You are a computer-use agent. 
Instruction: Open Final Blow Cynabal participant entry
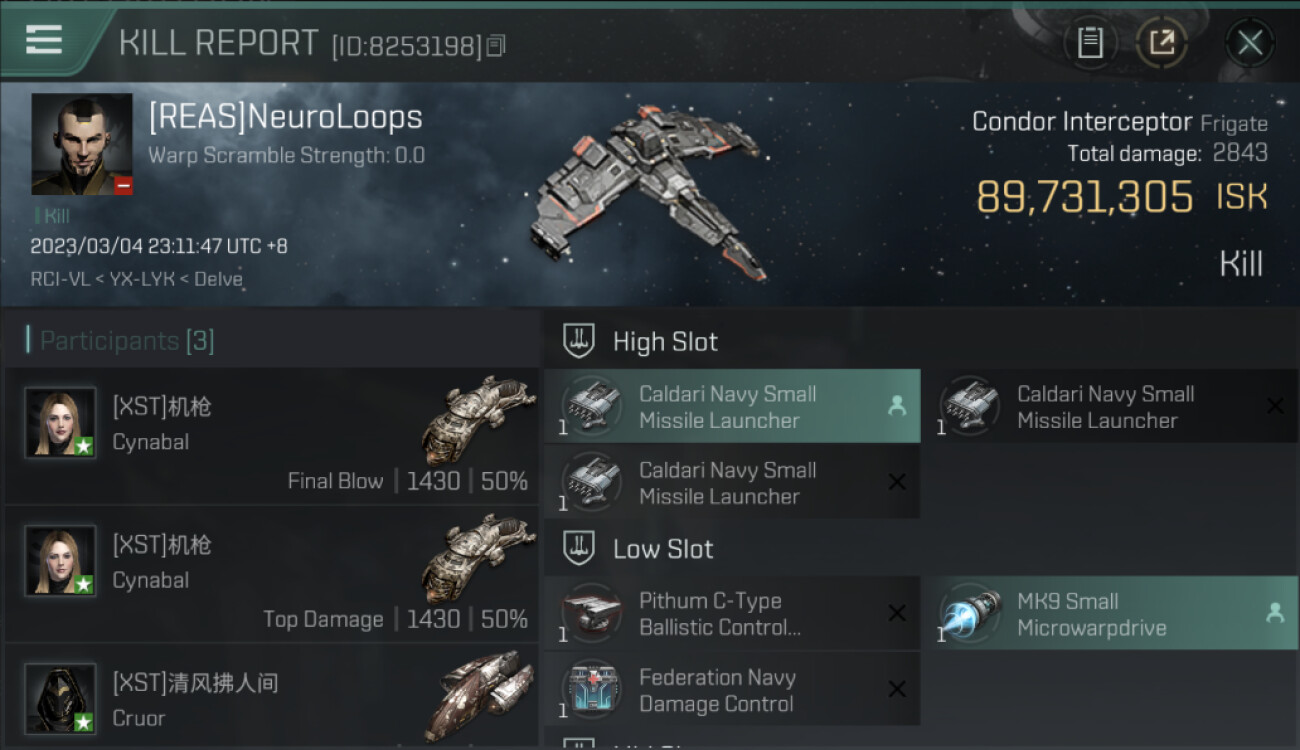point(271,436)
